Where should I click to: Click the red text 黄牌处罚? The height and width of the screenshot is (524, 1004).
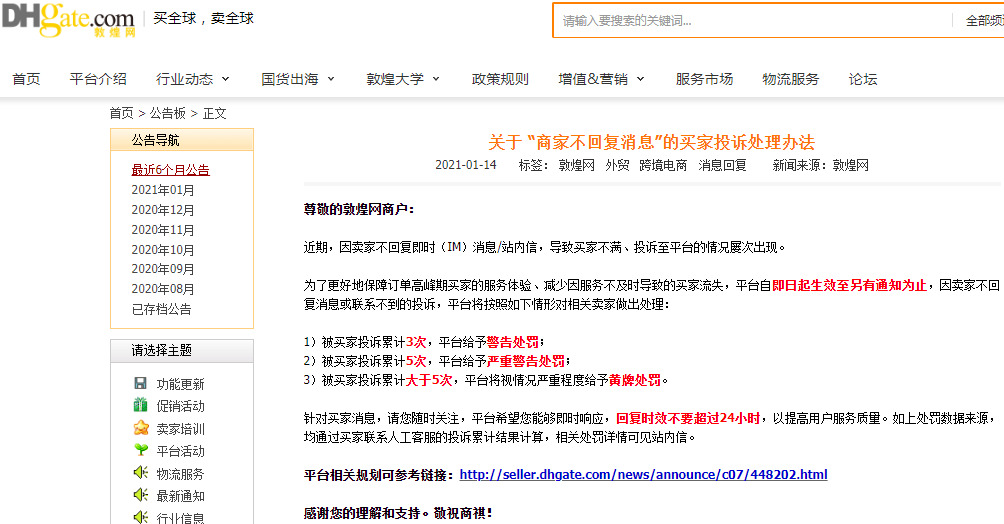(635, 380)
